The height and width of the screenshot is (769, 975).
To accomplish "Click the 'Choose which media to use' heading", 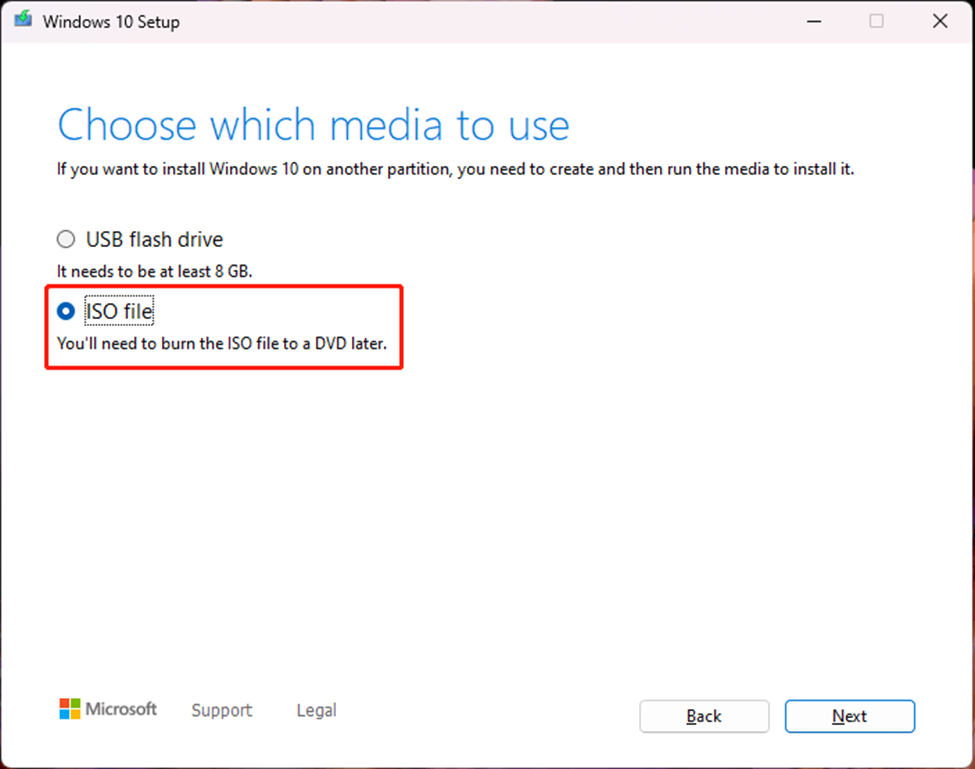I will (x=313, y=126).
